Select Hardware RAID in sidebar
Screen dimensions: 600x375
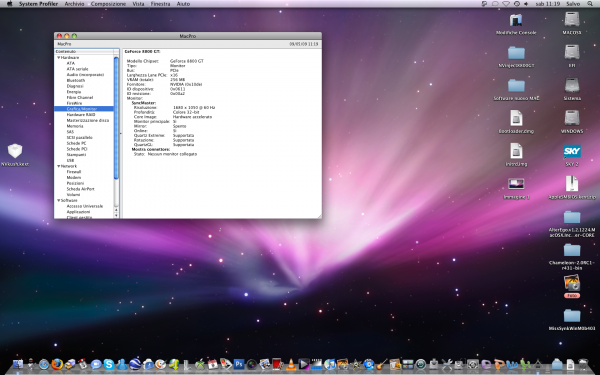pyautogui.click(x=81, y=114)
